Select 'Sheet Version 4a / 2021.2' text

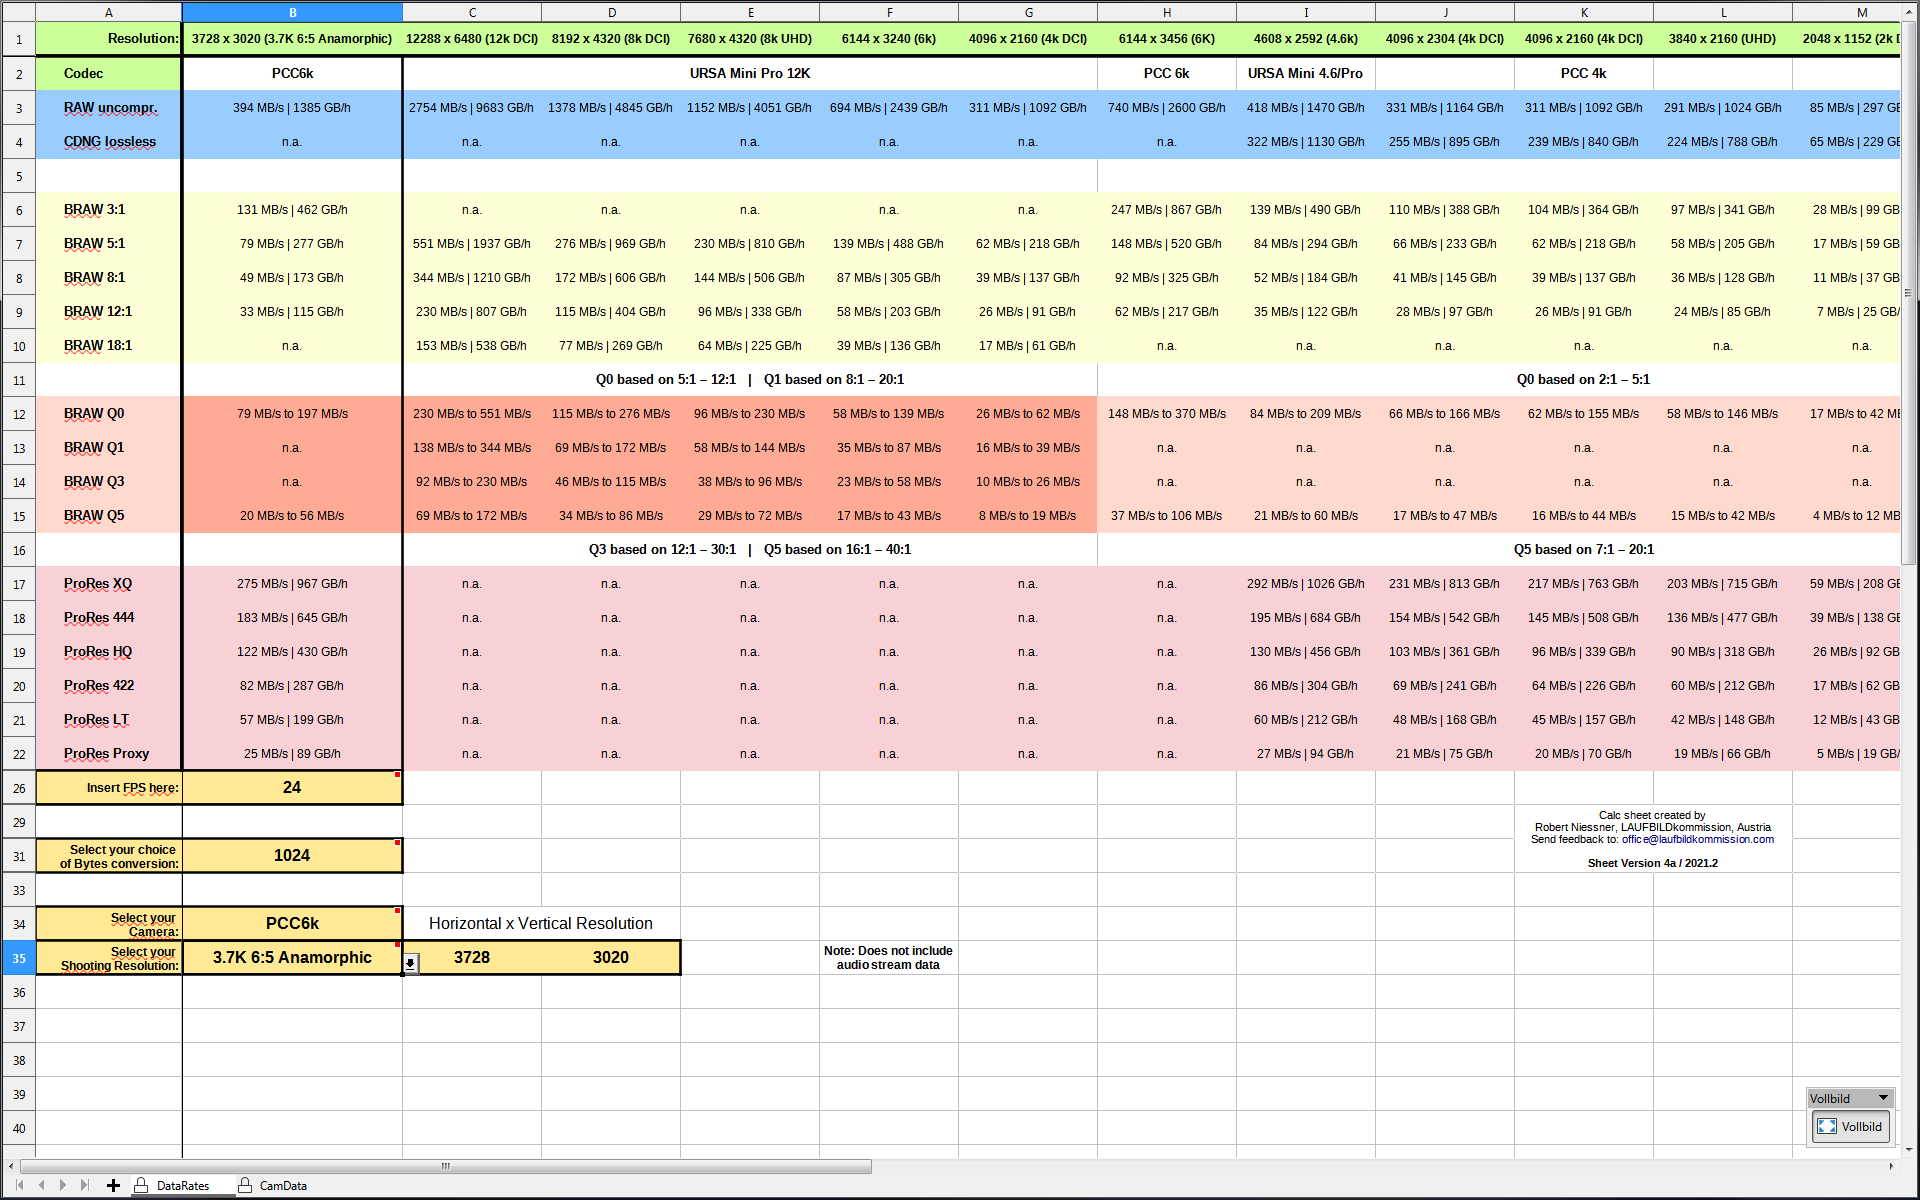(x=1653, y=863)
